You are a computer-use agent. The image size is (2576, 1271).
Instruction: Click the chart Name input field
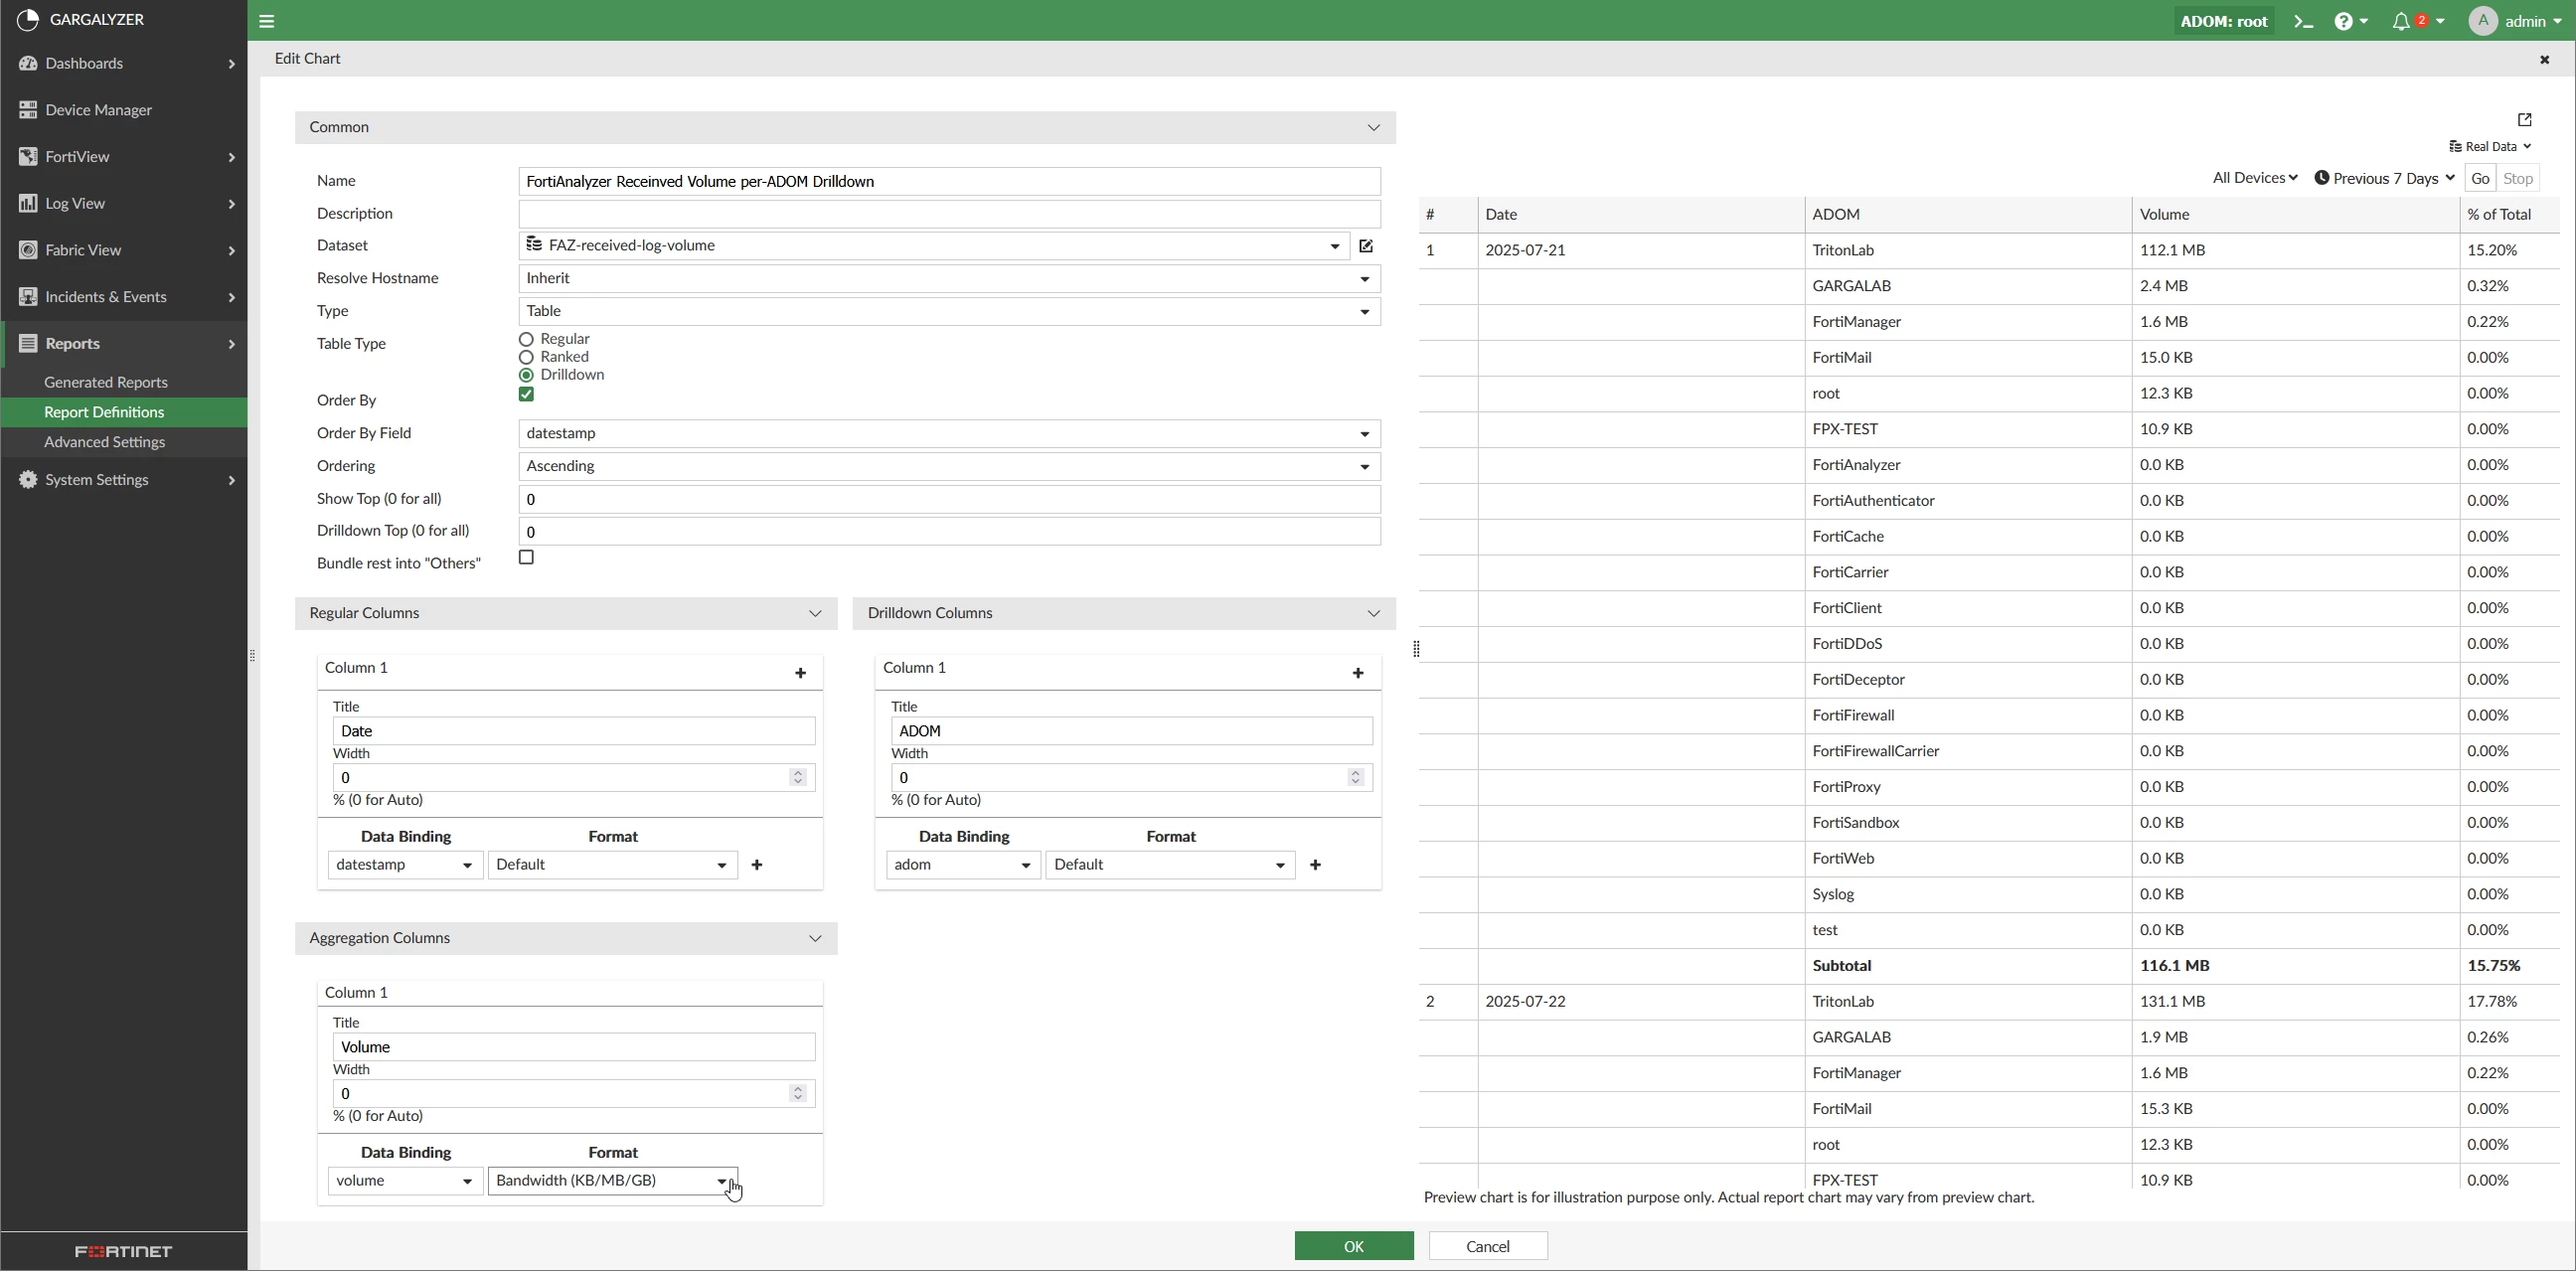pos(950,181)
